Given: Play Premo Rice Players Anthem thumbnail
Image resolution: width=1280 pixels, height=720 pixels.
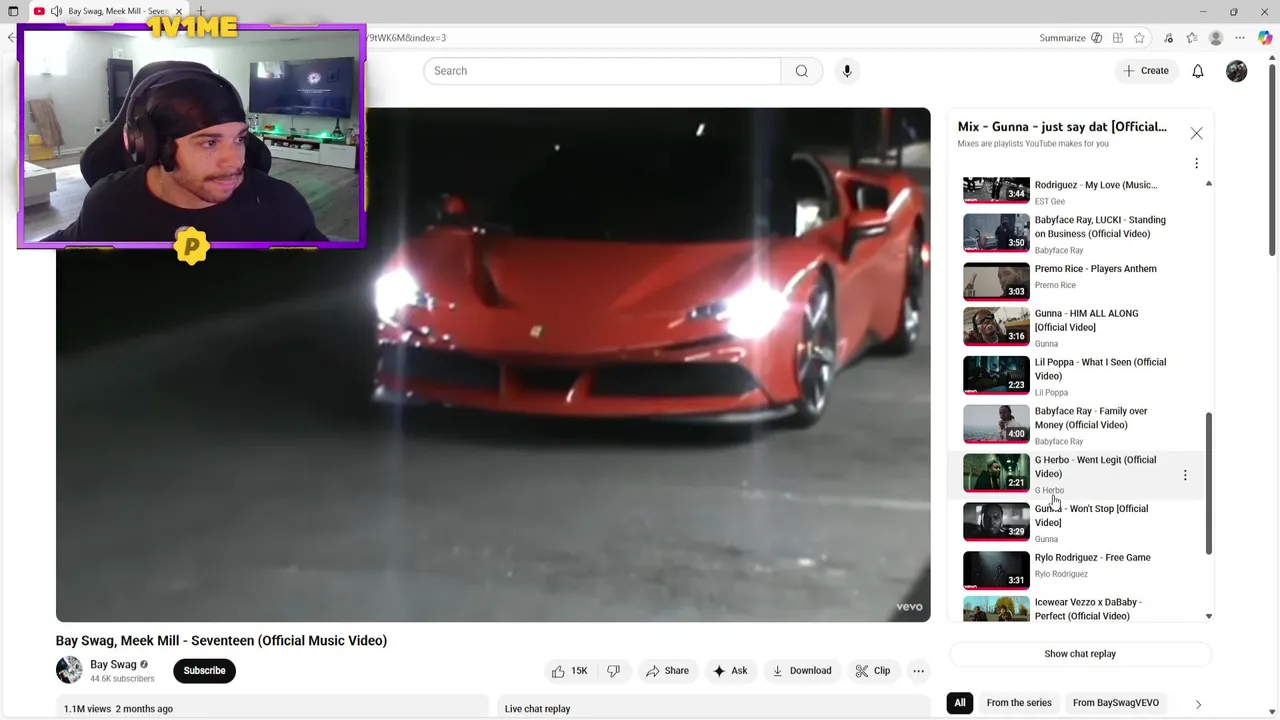Looking at the screenshot, I should click(996, 281).
